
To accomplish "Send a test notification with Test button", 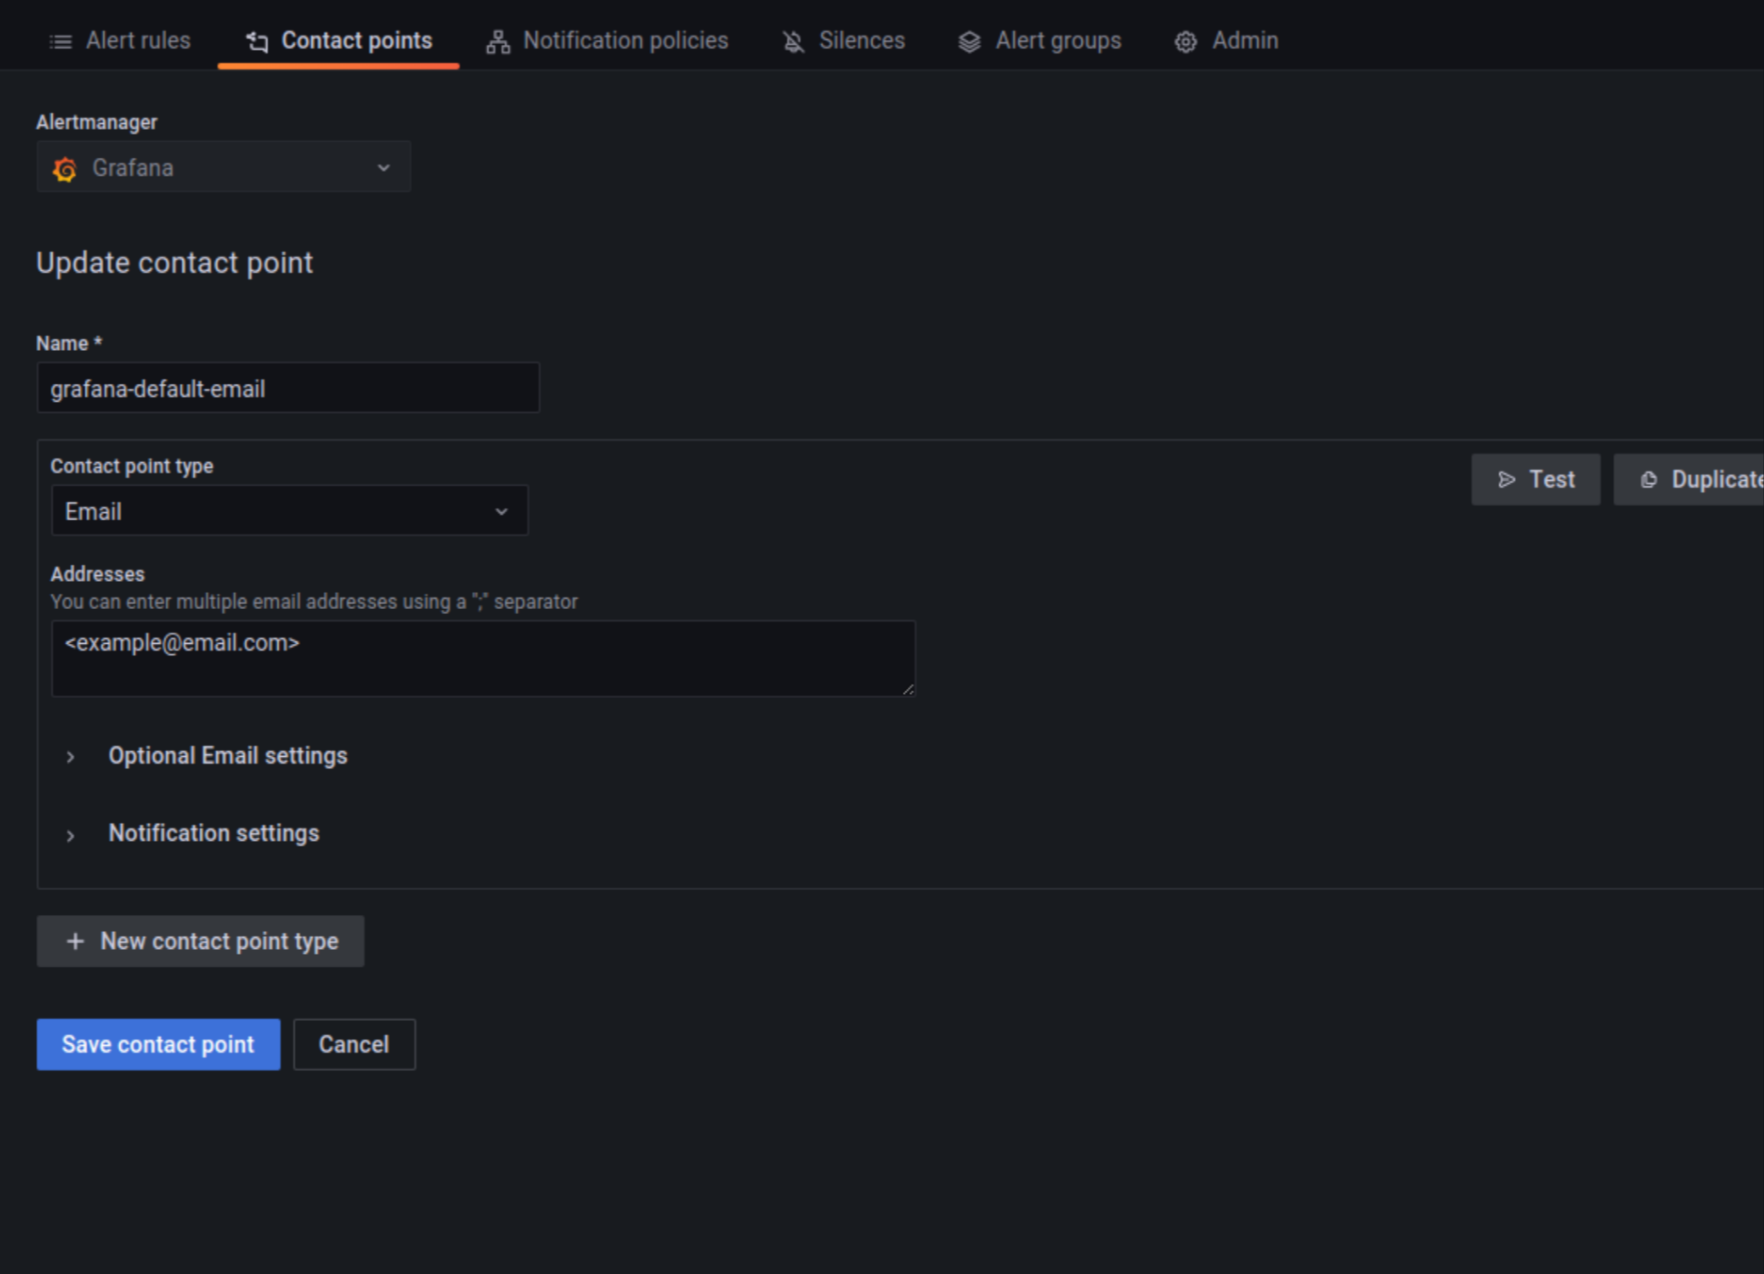I will tap(1536, 480).
